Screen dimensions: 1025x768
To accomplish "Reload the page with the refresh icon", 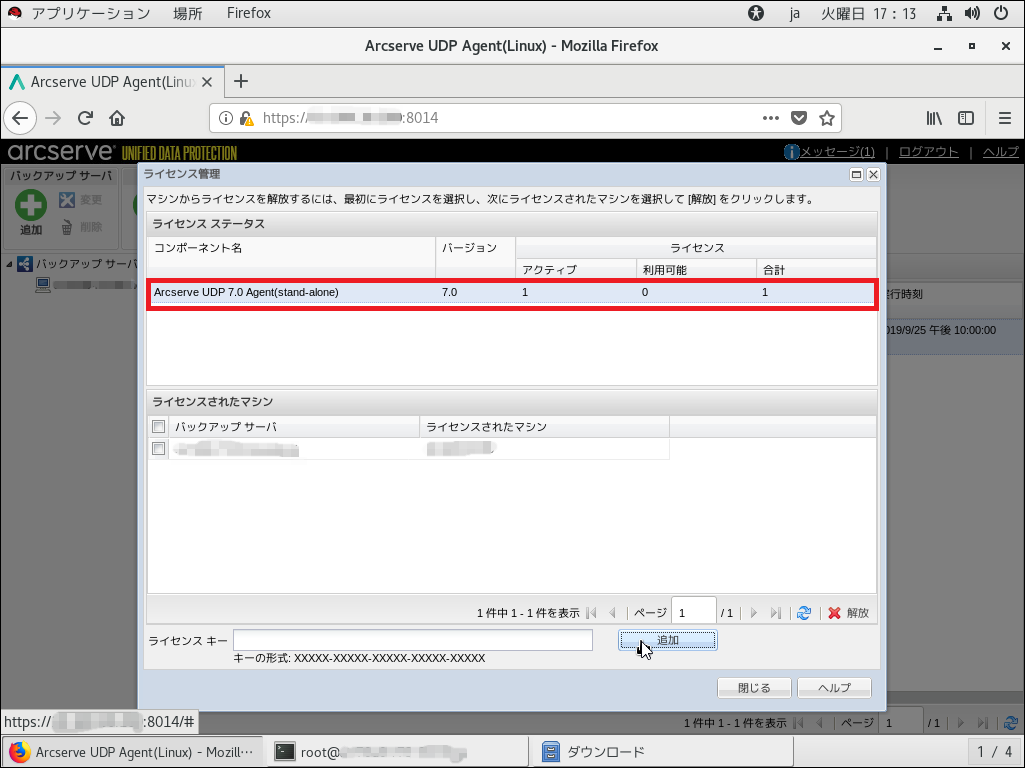I will [x=85, y=118].
